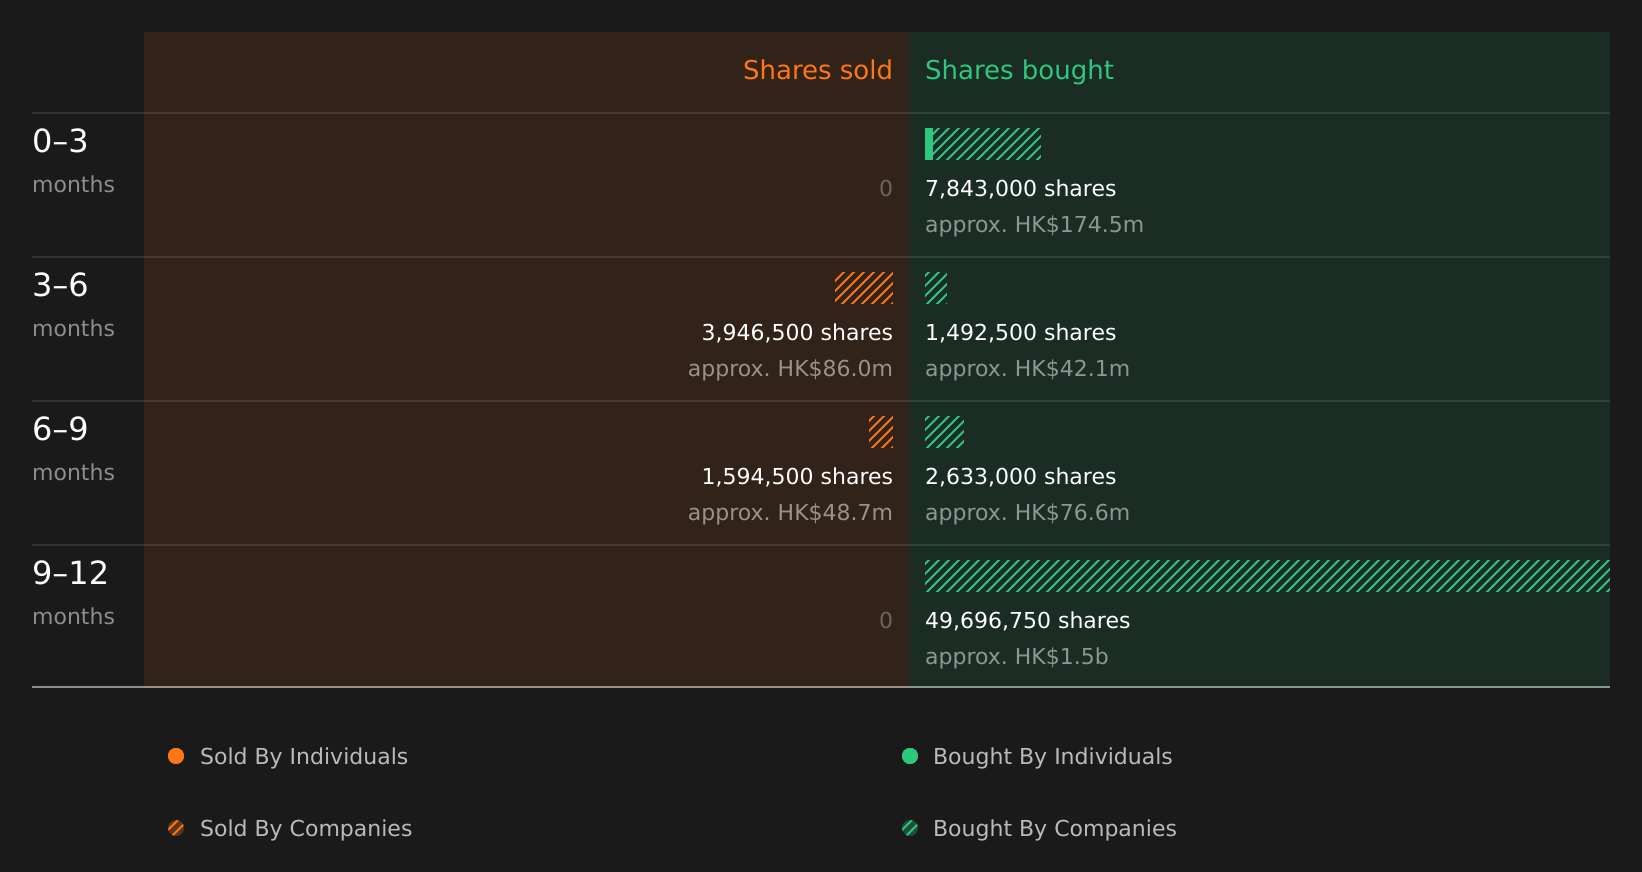Select the 2,633,000 shares value
Screen dimensions: 1642x872
1020,477
